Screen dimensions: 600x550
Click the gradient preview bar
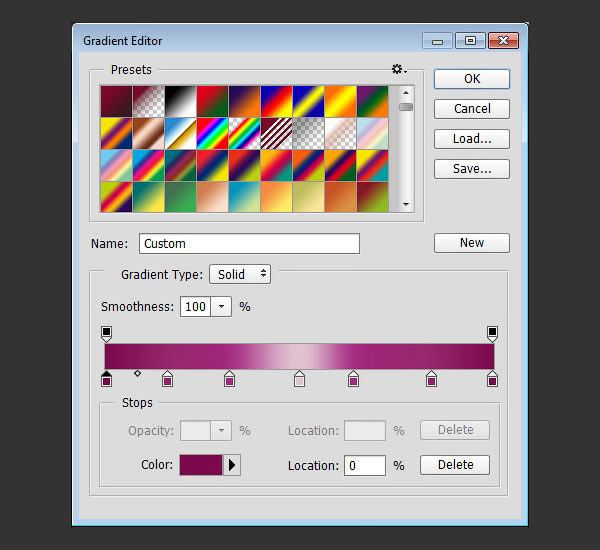299,356
